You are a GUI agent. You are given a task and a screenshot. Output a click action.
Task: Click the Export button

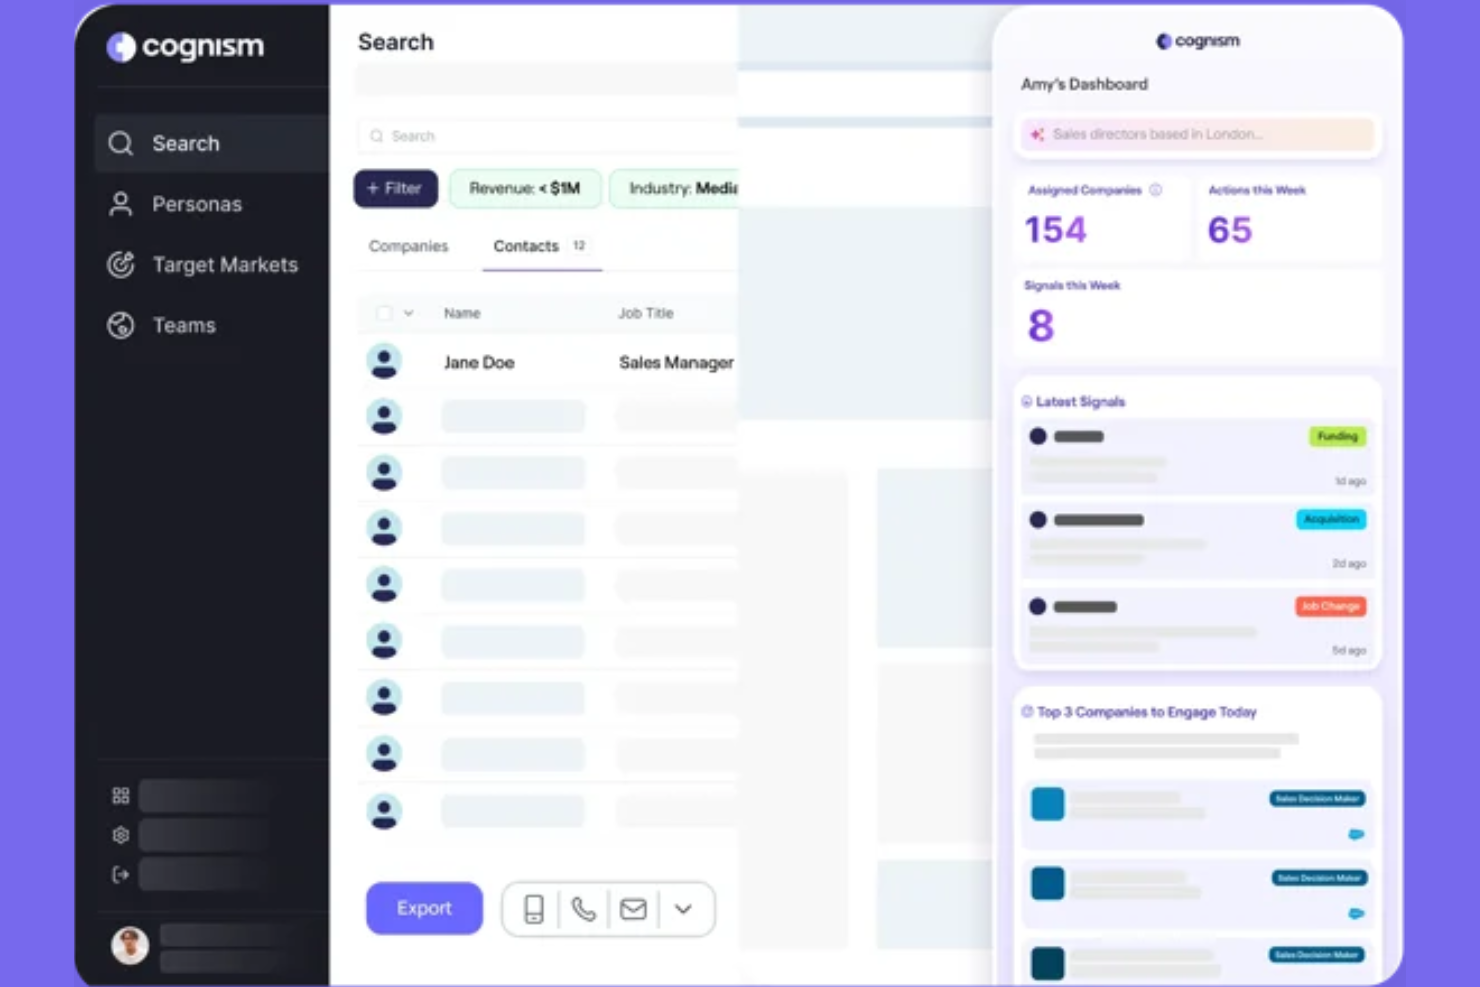[x=423, y=908]
